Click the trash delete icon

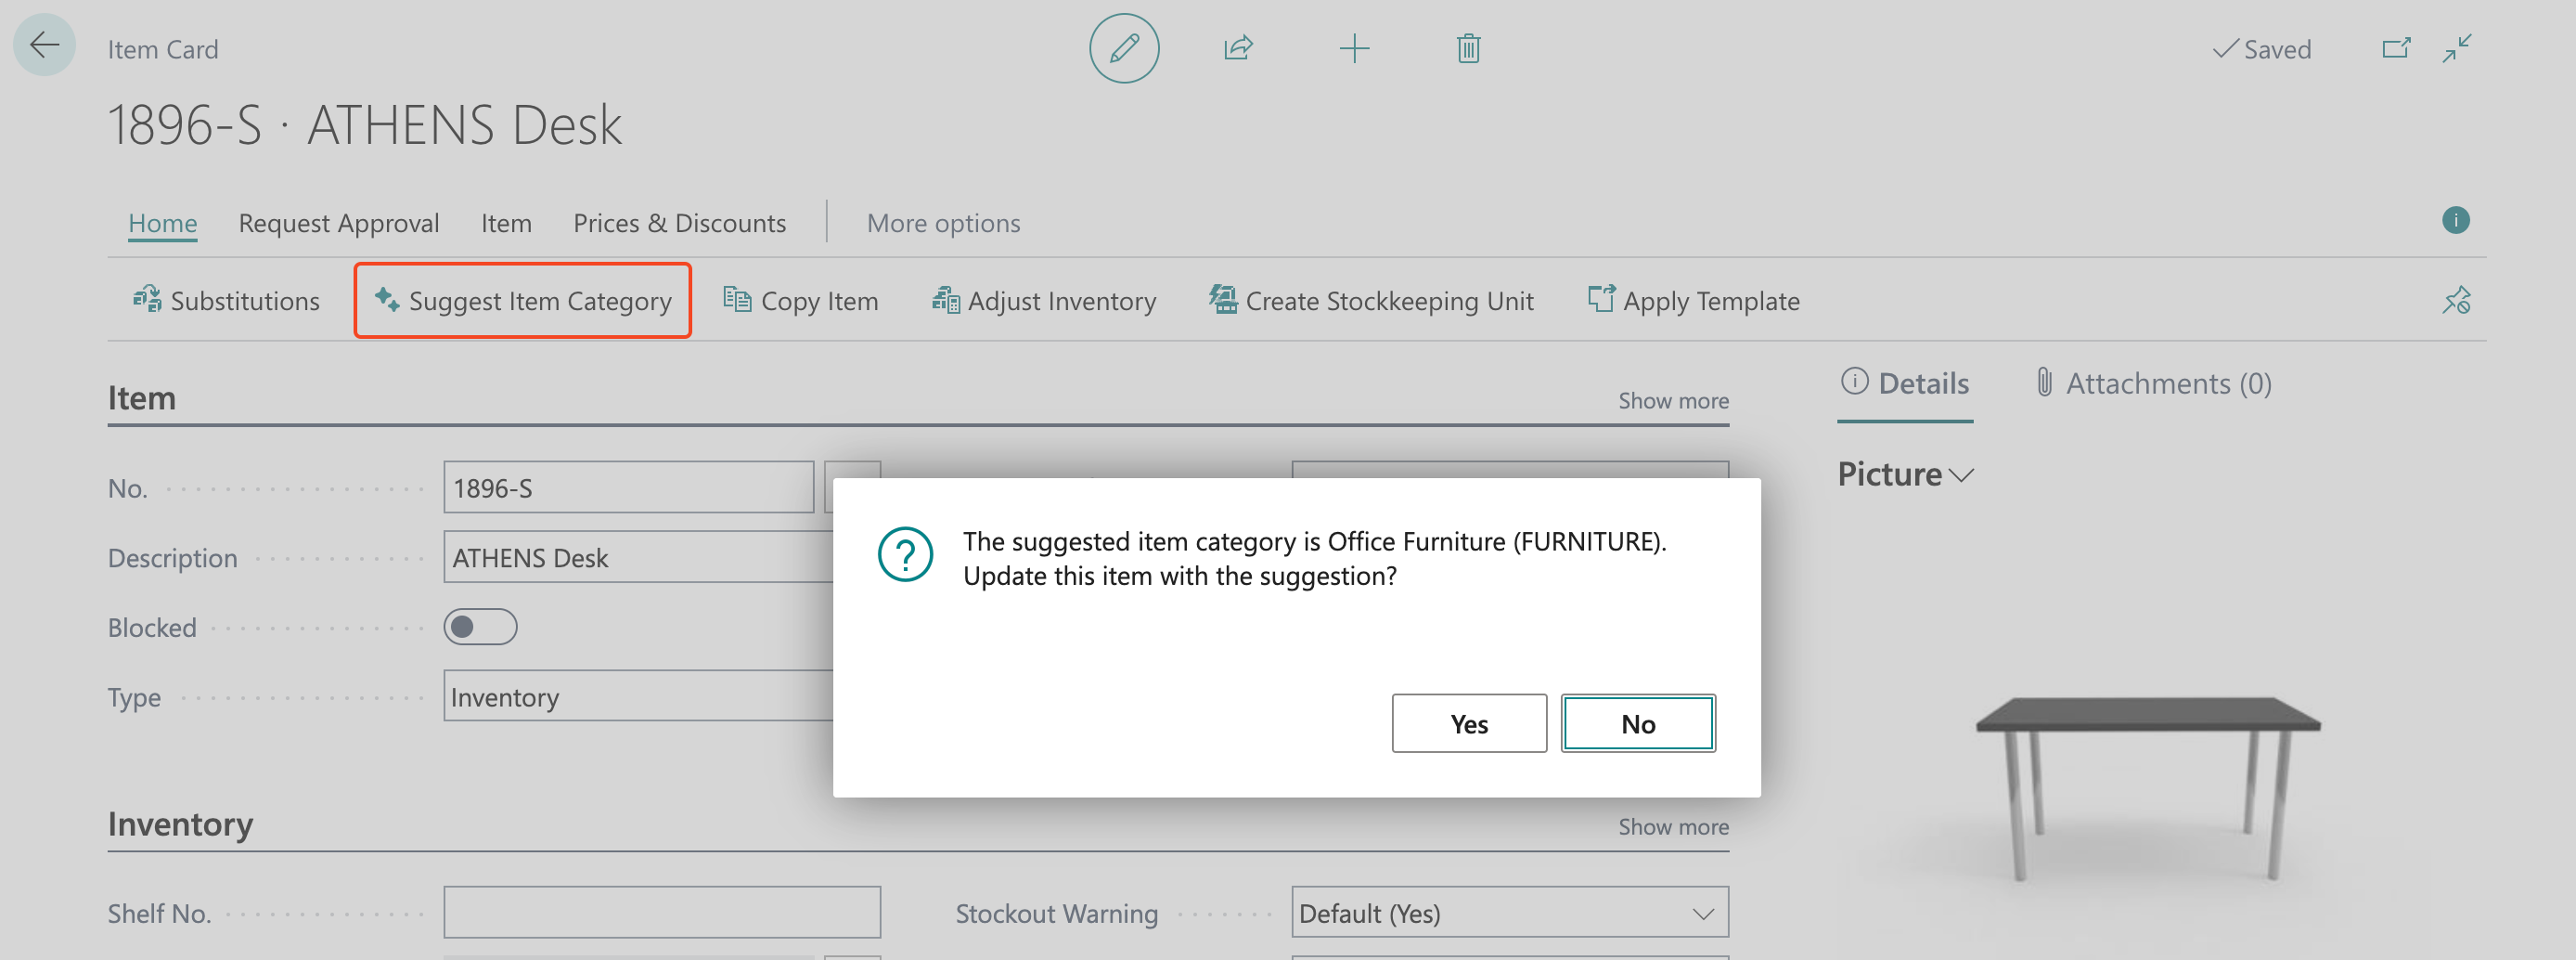coord(1468,48)
